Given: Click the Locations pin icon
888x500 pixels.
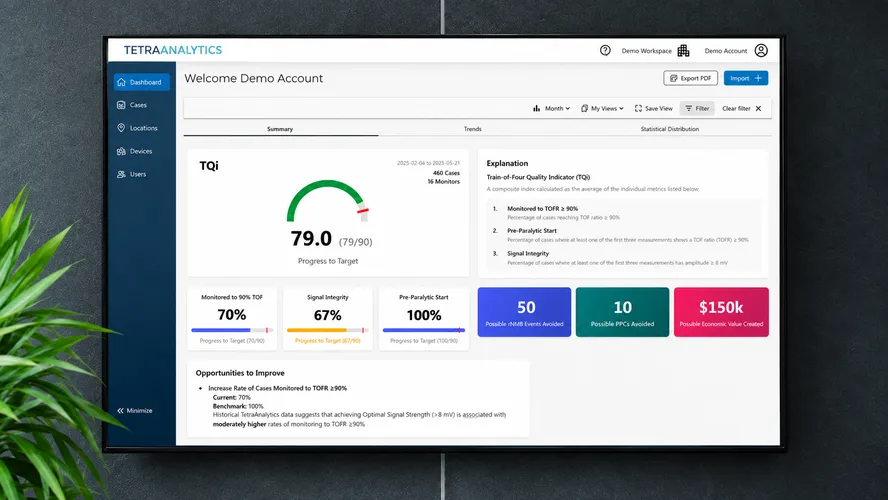Looking at the screenshot, I should point(121,128).
